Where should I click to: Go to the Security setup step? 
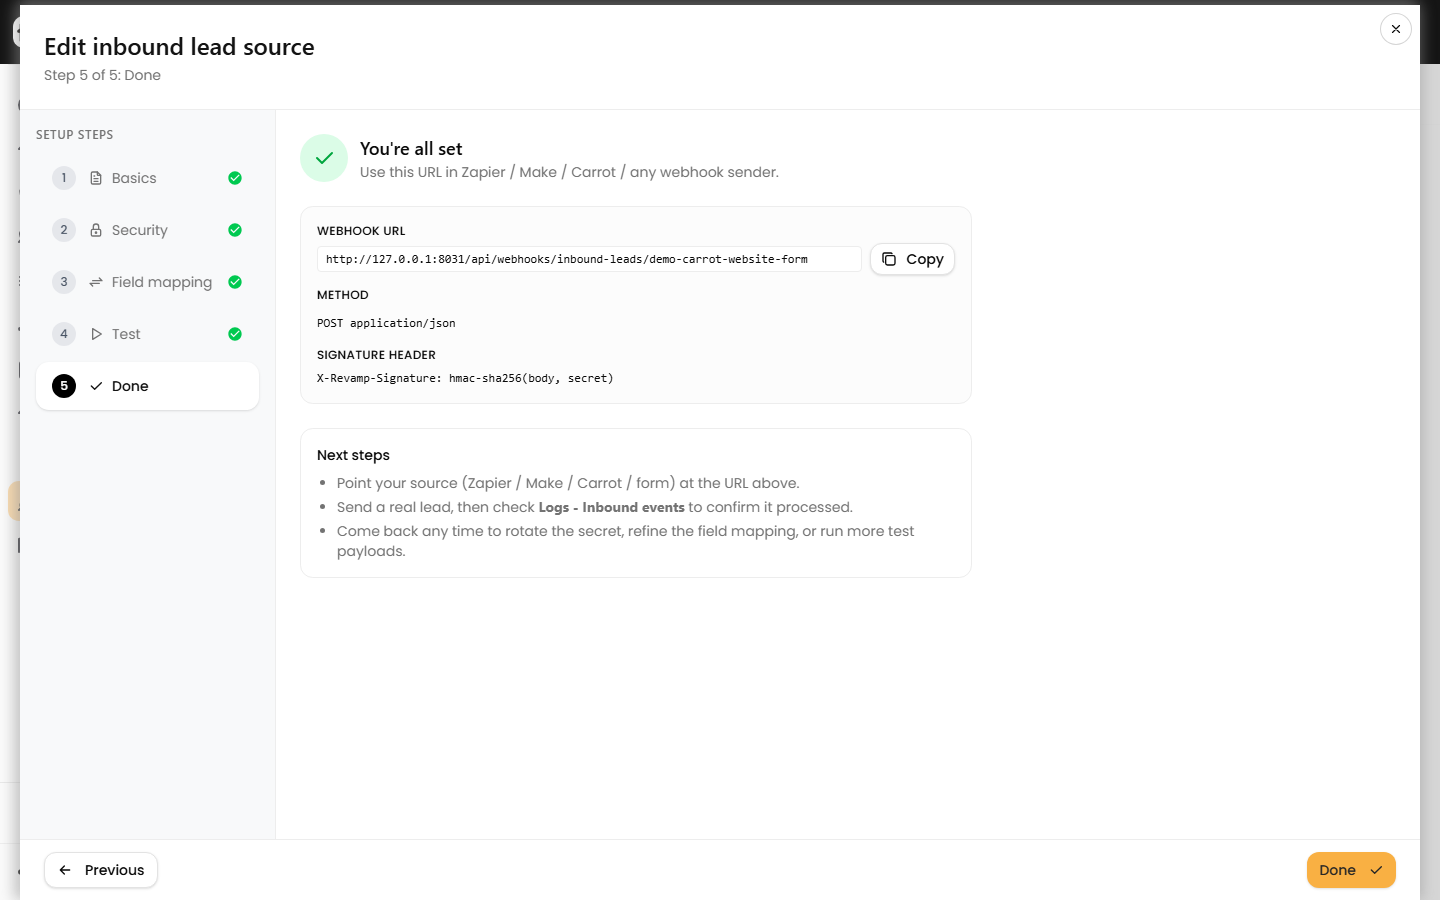pos(147,230)
